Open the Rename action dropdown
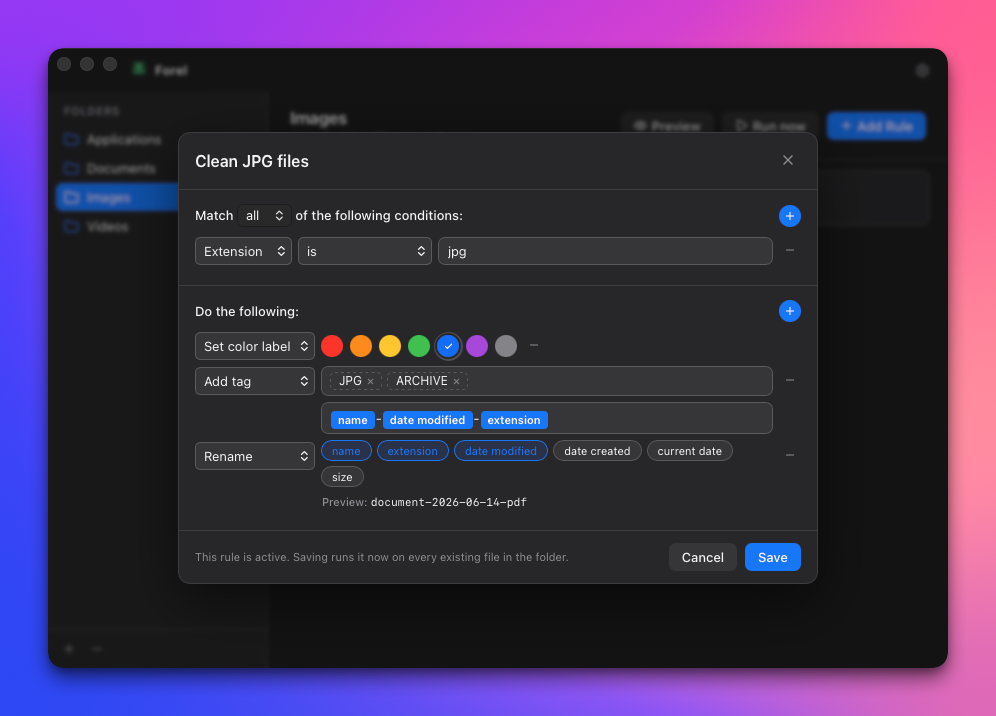The image size is (996, 716). pyautogui.click(x=255, y=456)
